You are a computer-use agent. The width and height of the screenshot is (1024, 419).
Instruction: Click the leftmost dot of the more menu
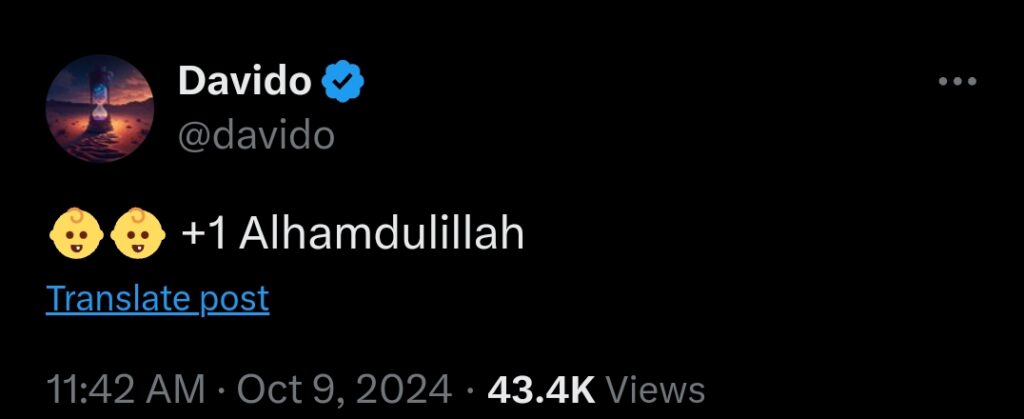[944, 82]
